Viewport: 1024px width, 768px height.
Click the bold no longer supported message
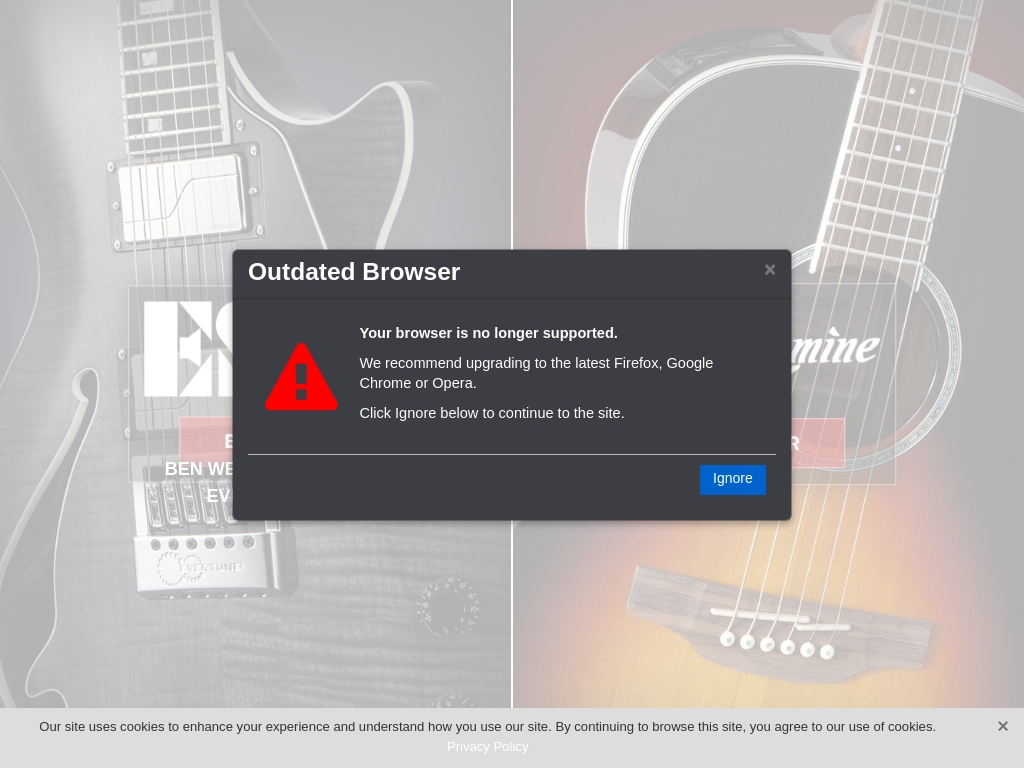point(488,333)
